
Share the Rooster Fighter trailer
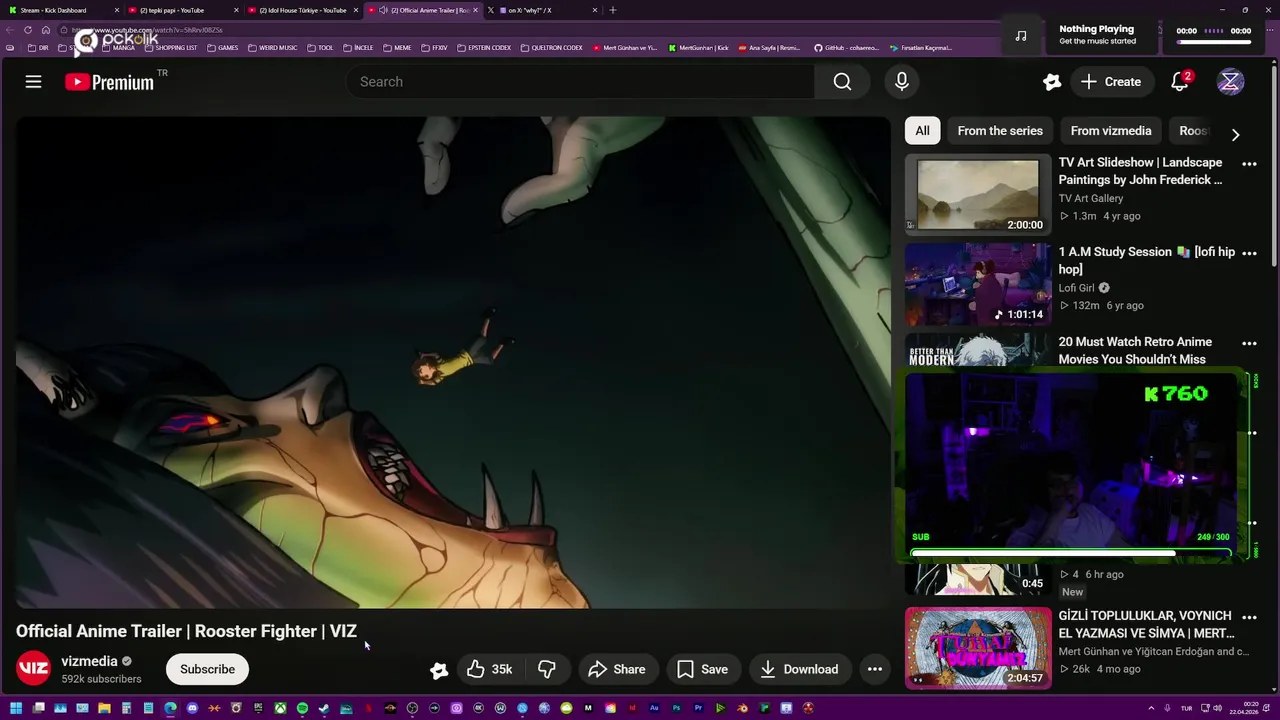click(x=616, y=670)
